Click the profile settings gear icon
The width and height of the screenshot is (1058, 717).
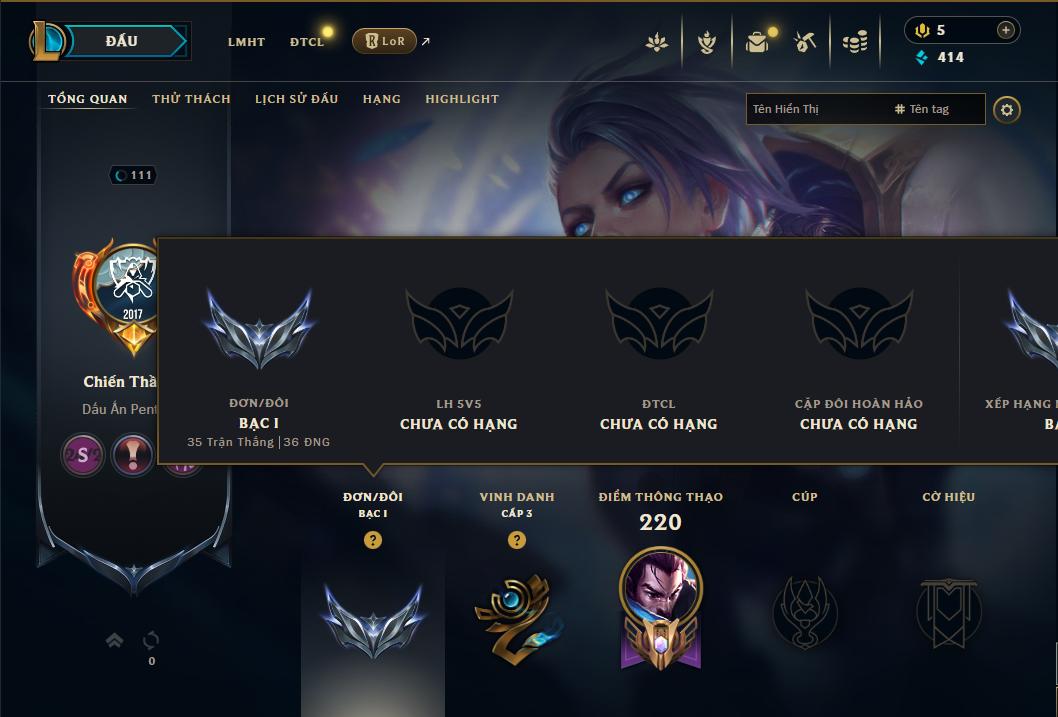pyautogui.click(x=1007, y=110)
